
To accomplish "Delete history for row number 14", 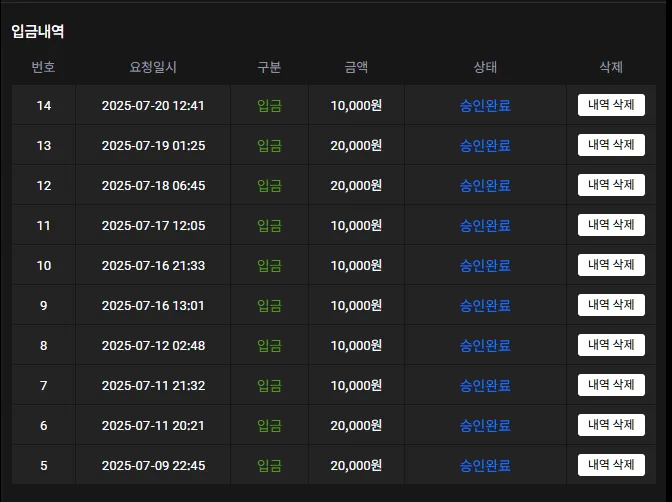I will 611,105.
